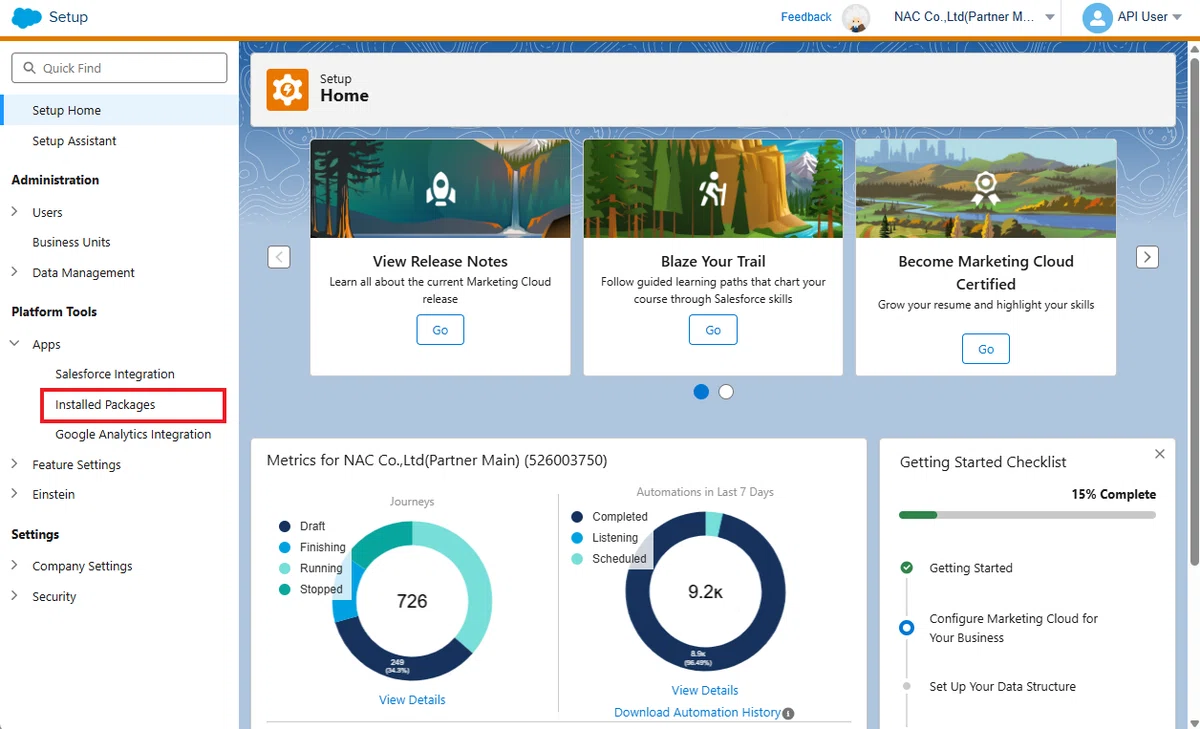The height and width of the screenshot is (729, 1200).
Task: Advance carousel with the next arrow
Action: pos(1148,257)
